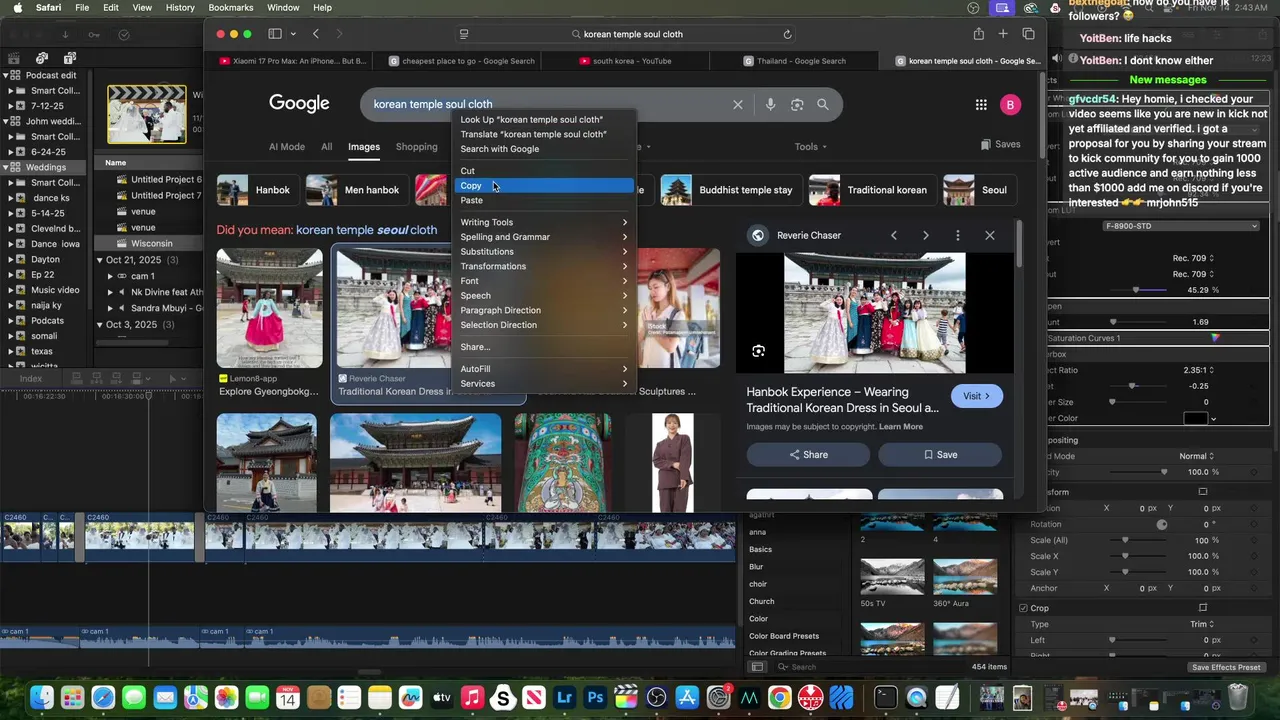Open the Learn More copyright link

pos(901,427)
